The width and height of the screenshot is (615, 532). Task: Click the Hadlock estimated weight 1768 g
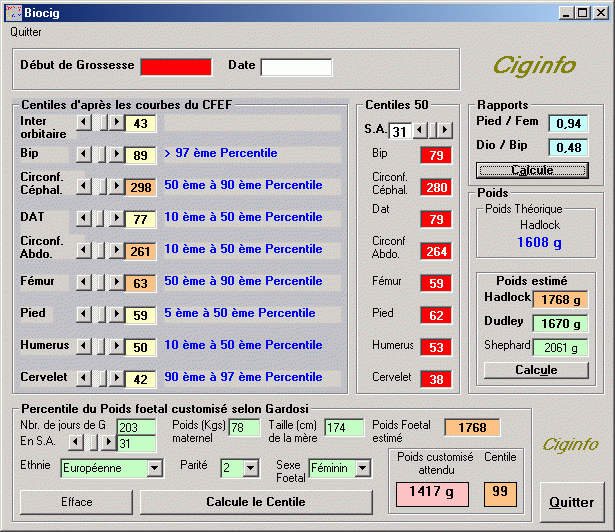pos(560,300)
